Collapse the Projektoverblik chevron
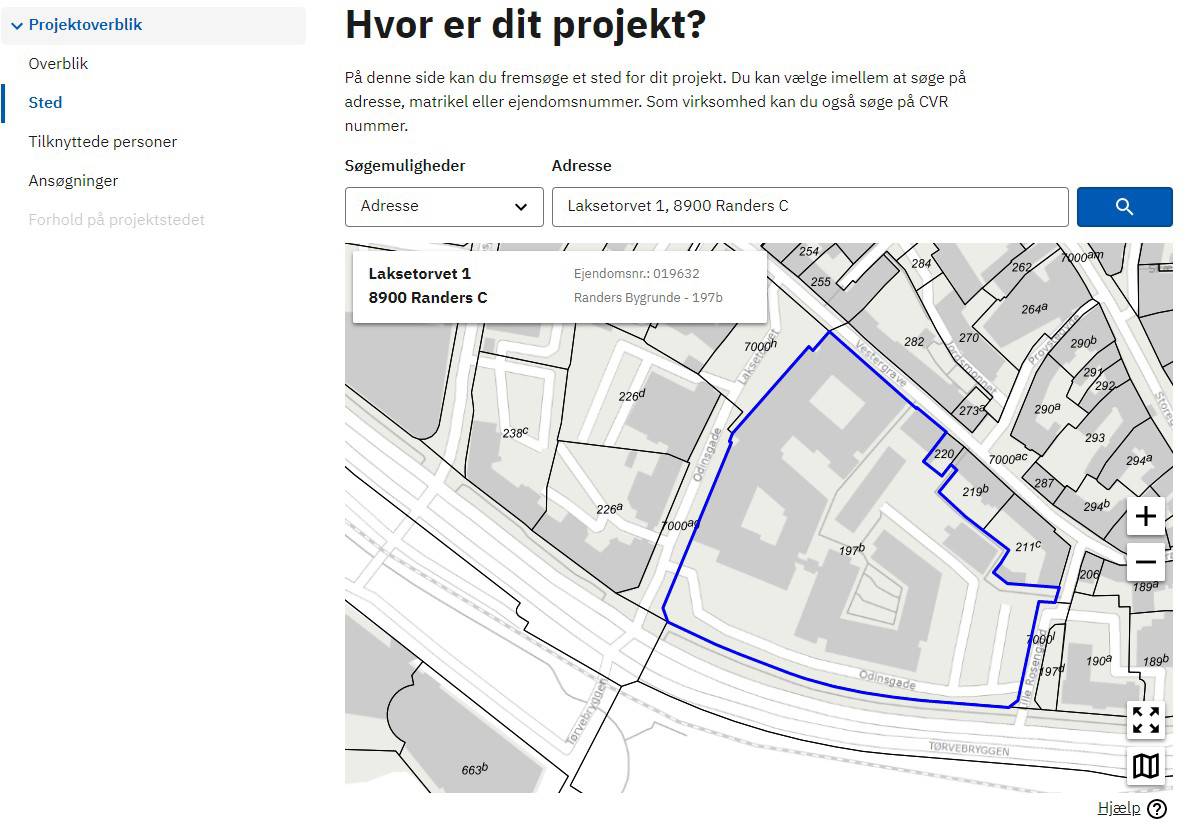Image resolution: width=1185 pixels, height=837 pixels. [17, 26]
